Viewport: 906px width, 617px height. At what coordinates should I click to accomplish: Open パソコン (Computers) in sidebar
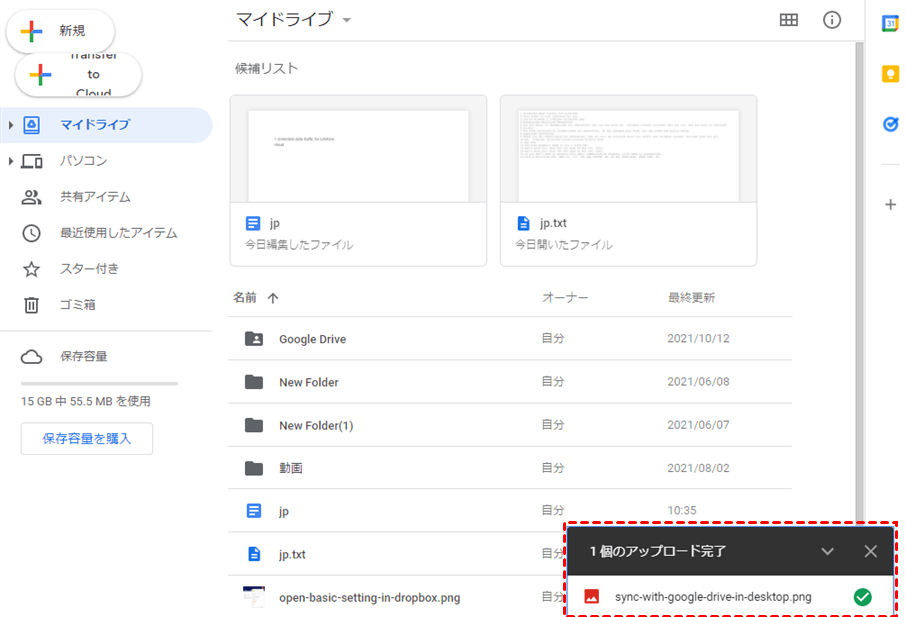pyautogui.click(x=84, y=161)
